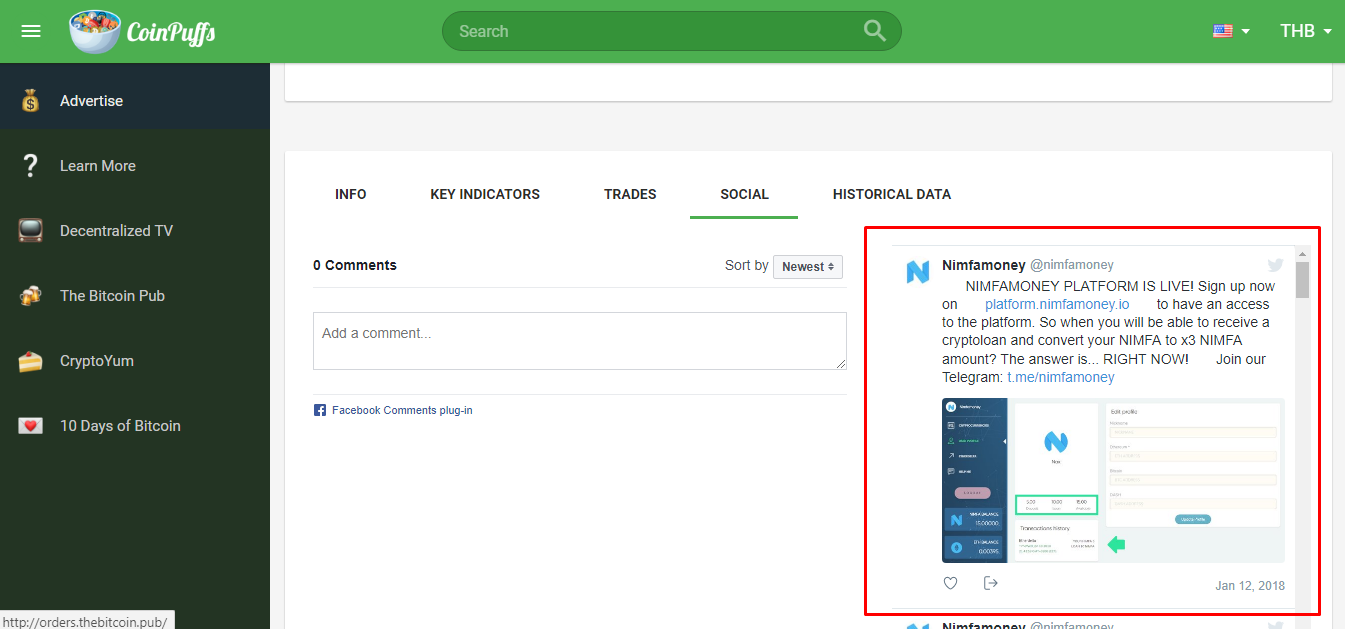Open the t.me/nimfamoney Telegram link

(1060, 377)
